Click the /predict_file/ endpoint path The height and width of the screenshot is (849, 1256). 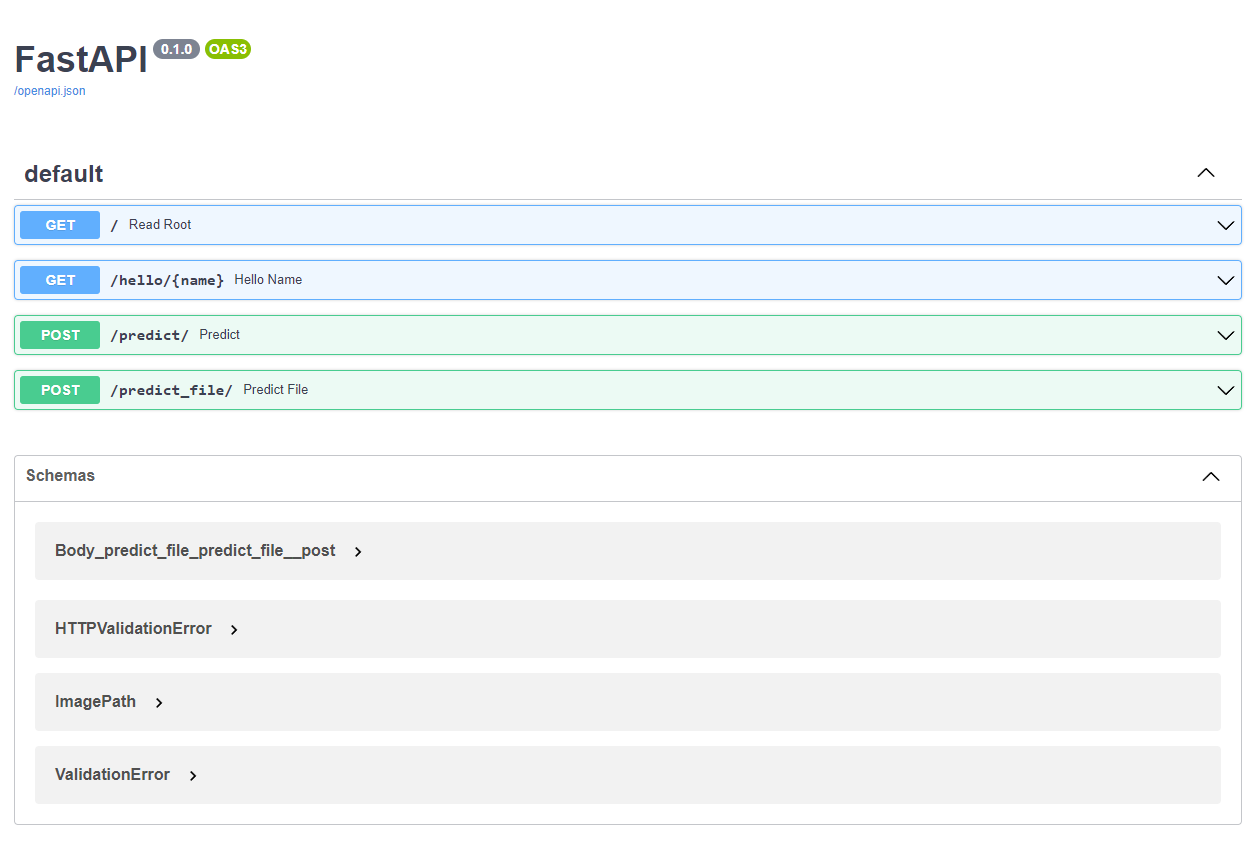pos(171,390)
